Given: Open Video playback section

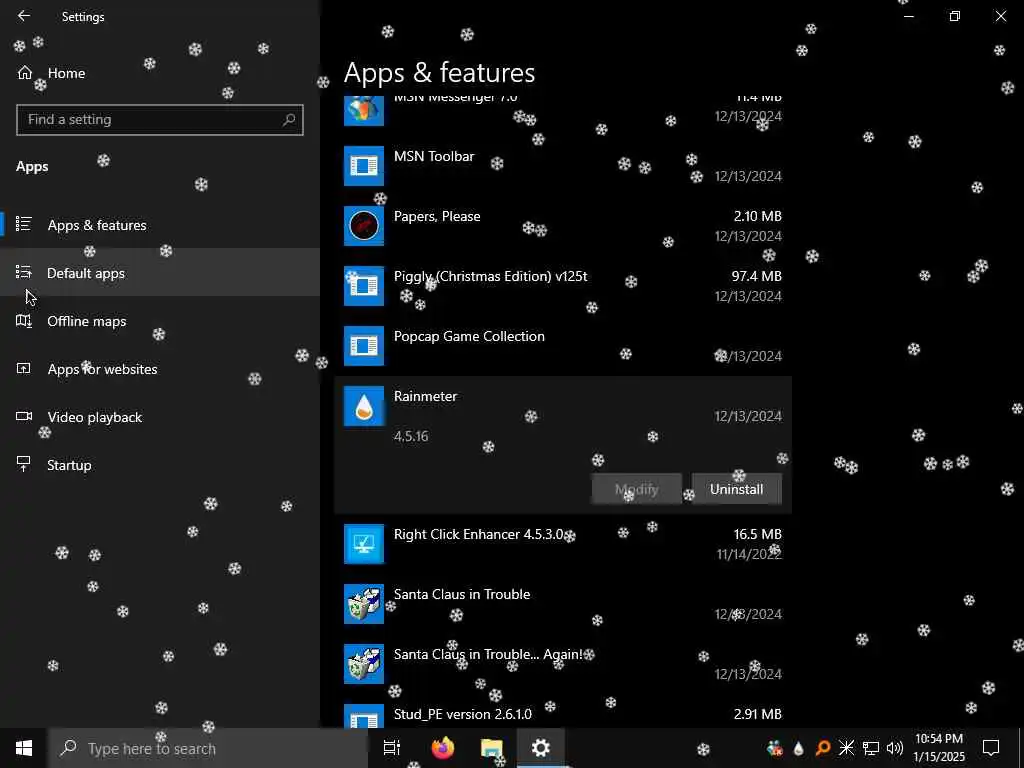Looking at the screenshot, I should [x=160, y=417].
